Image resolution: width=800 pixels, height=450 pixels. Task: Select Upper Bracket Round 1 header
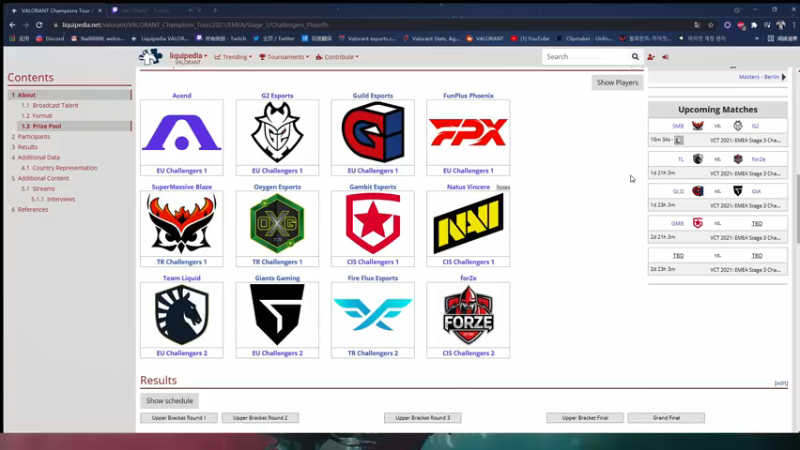pyautogui.click(x=179, y=417)
